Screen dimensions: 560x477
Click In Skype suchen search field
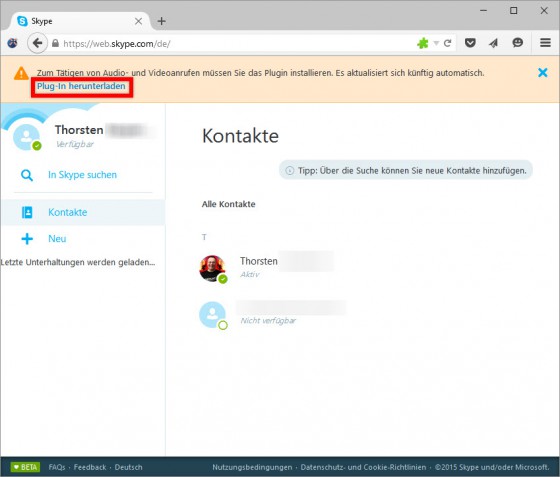[x=82, y=175]
